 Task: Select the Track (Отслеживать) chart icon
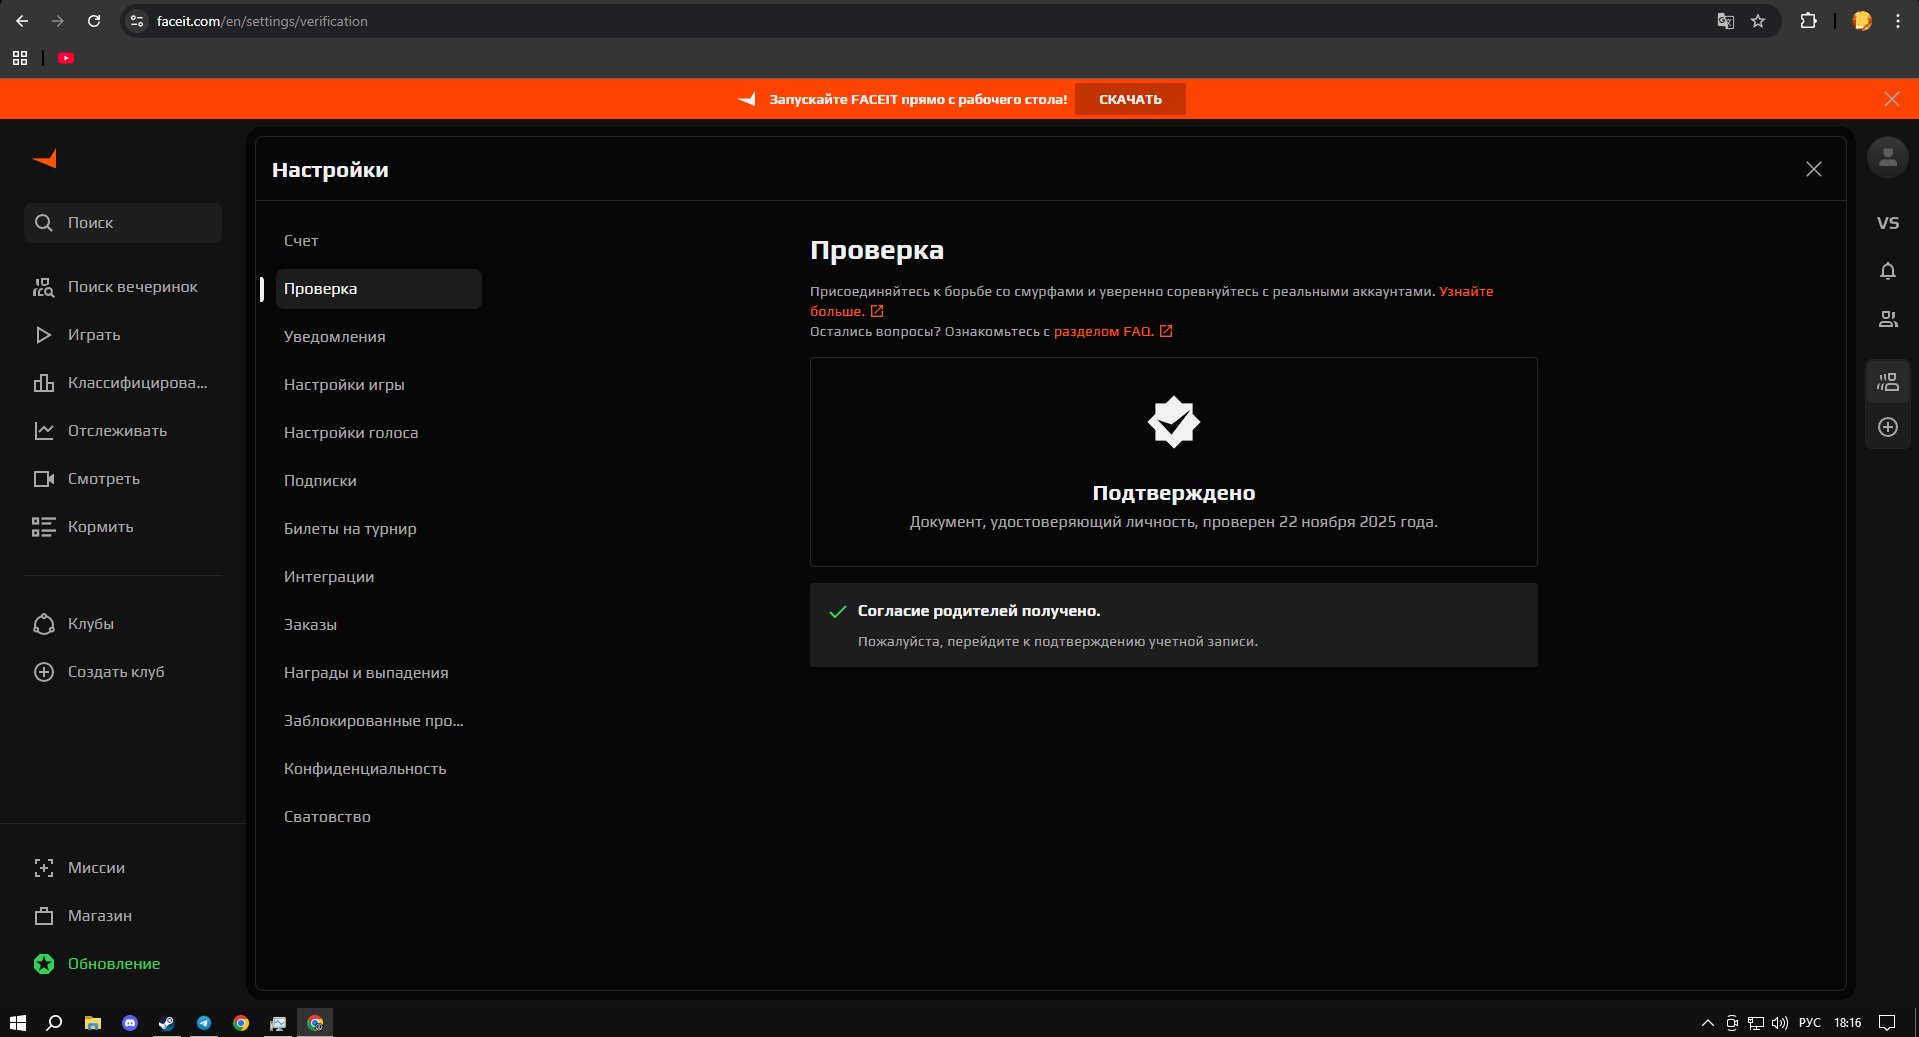click(x=44, y=430)
